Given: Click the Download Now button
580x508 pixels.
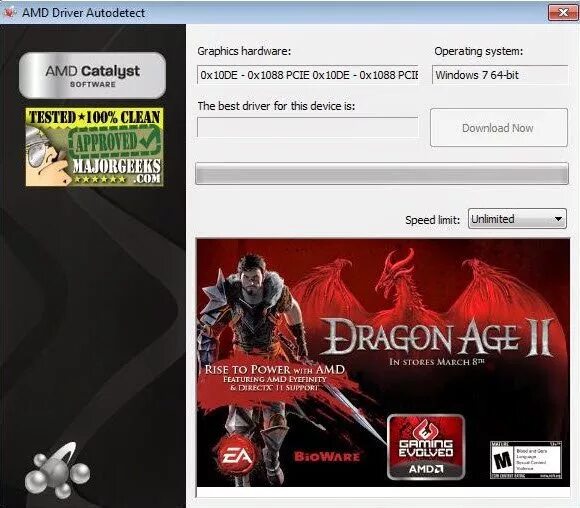Looking at the screenshot, I should pyautogui.click(x=499, y=128).
